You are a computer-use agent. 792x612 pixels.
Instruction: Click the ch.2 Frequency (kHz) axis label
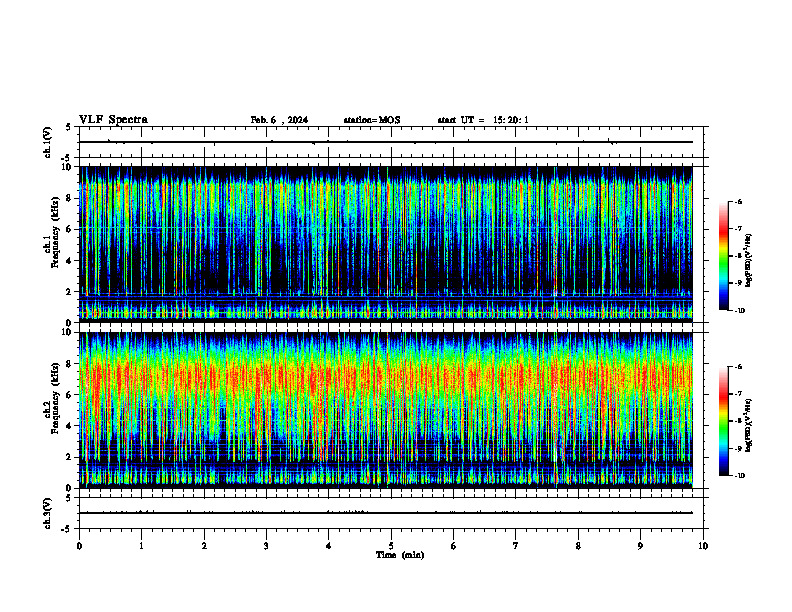point(52,398)
